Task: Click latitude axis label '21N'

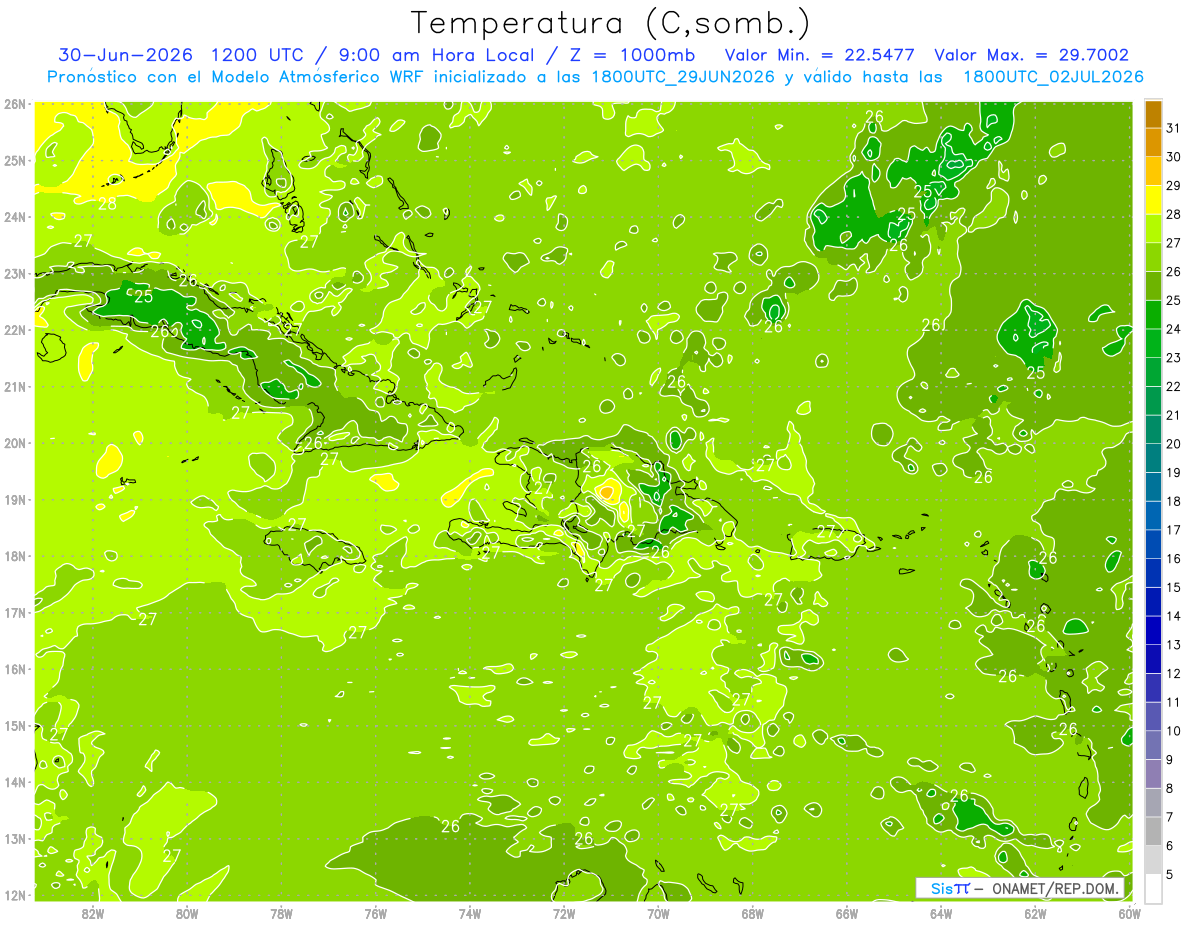Action: (x=16, y=387)
